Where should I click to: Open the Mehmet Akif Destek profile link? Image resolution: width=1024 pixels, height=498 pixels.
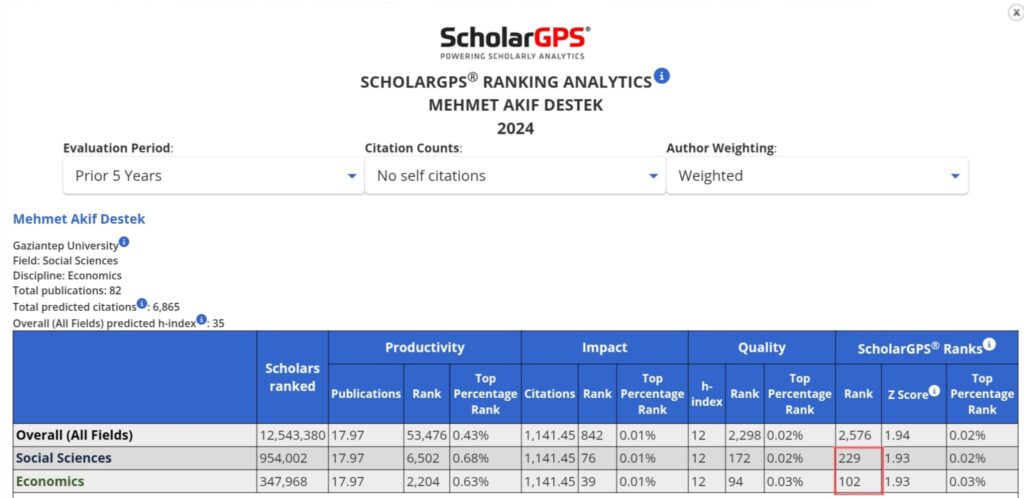[79, 219]
